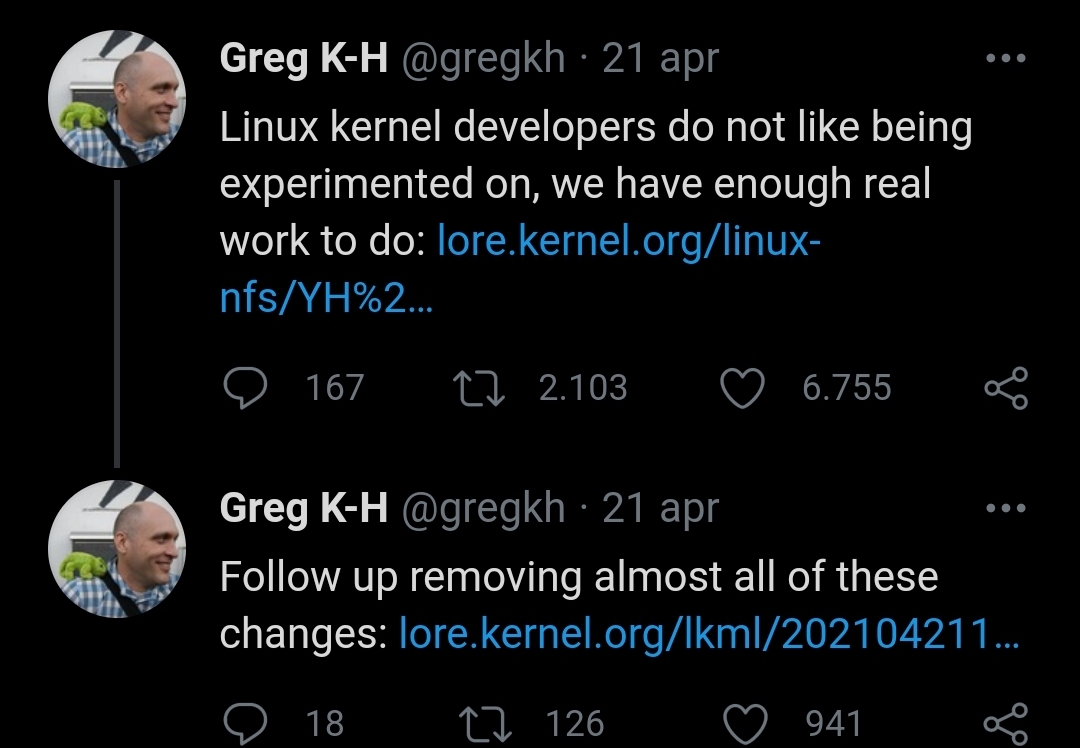Share the first tweet about Linux developers
This screenshot has width=1080, height=748.
click(x=1005, y=388)
